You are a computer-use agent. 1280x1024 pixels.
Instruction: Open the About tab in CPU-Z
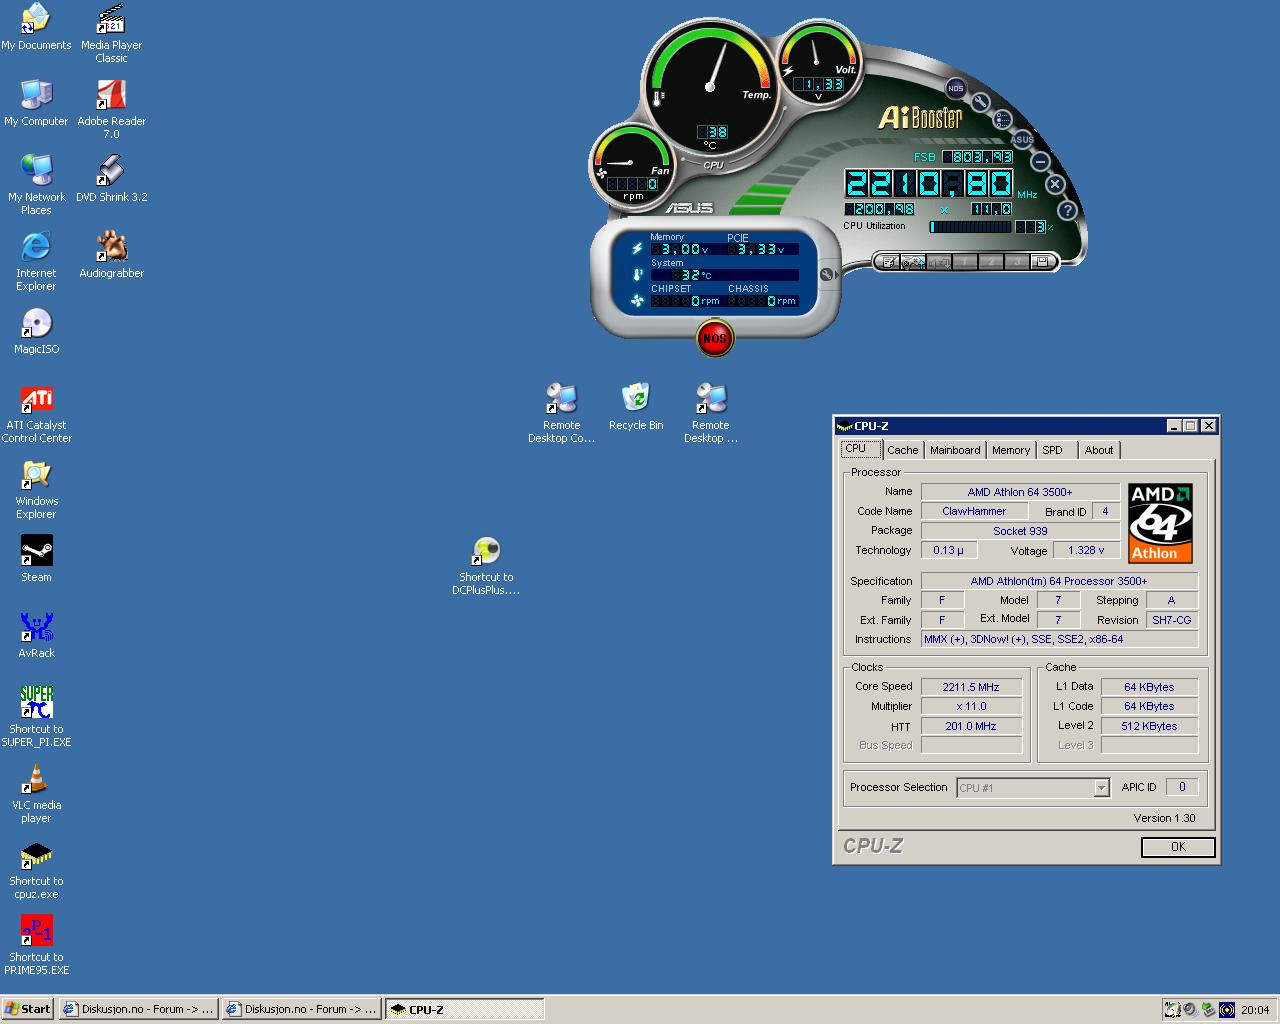tap(1099, 450)
